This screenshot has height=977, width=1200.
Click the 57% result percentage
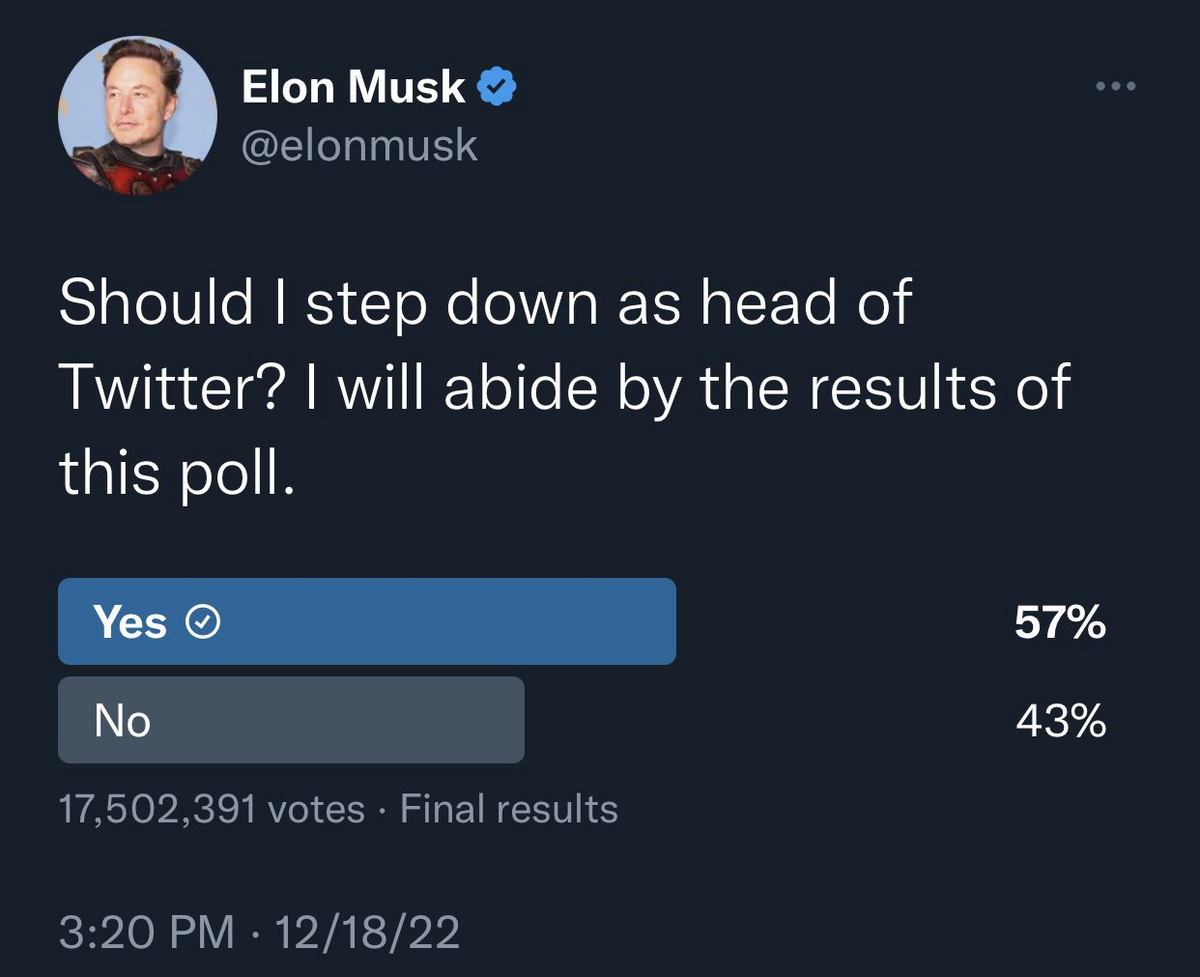pyautogui.click(x=1060, y=623)
